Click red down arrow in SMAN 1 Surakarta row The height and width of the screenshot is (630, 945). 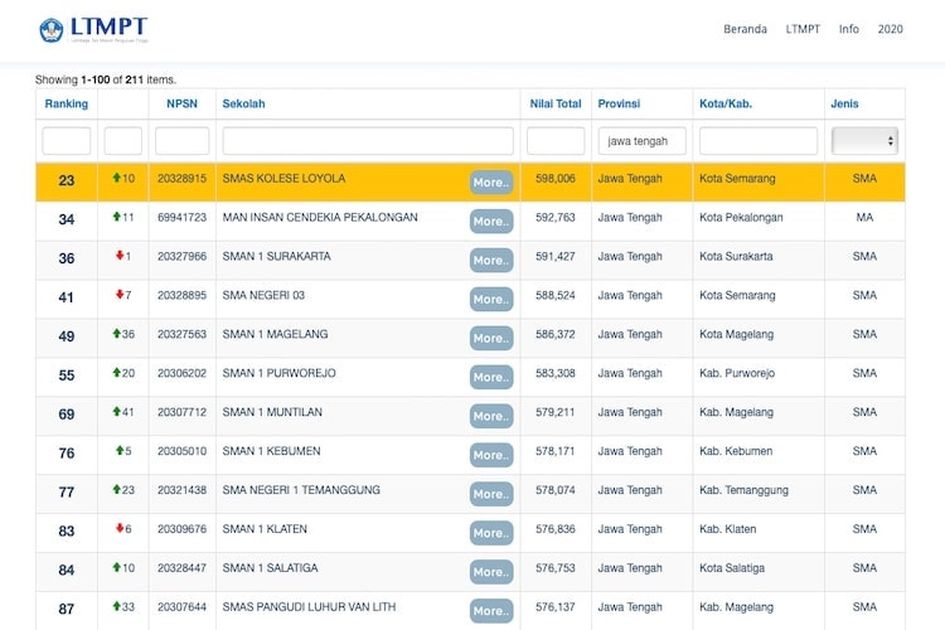[119, 256]
